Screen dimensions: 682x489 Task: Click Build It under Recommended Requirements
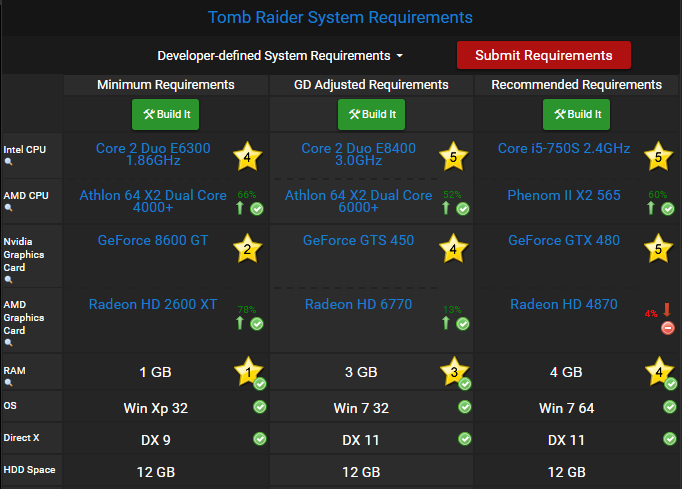(576, 114)
